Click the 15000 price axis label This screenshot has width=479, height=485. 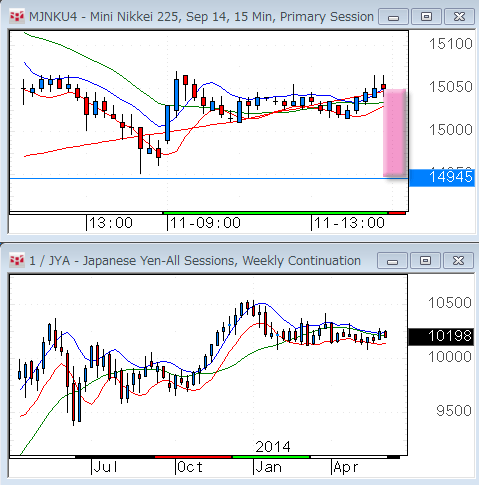click(450, 130)
